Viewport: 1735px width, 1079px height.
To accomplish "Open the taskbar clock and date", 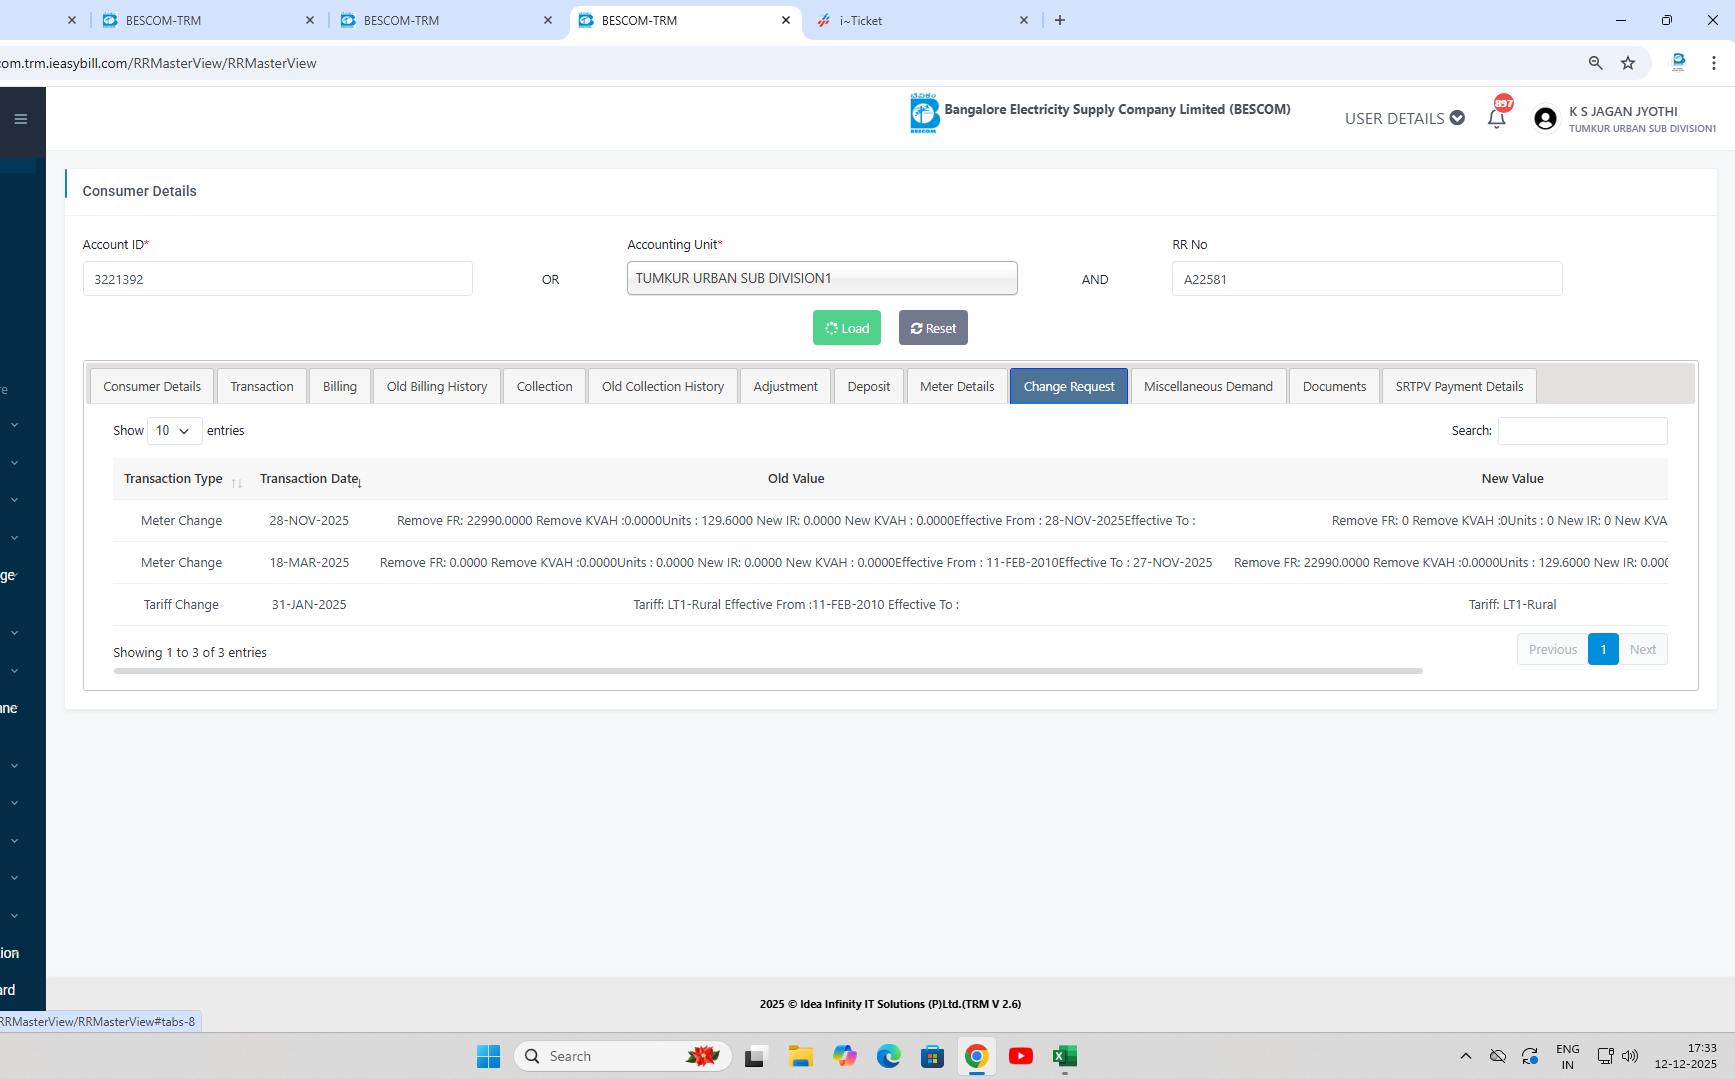I will click(x=1685, y=1056).
